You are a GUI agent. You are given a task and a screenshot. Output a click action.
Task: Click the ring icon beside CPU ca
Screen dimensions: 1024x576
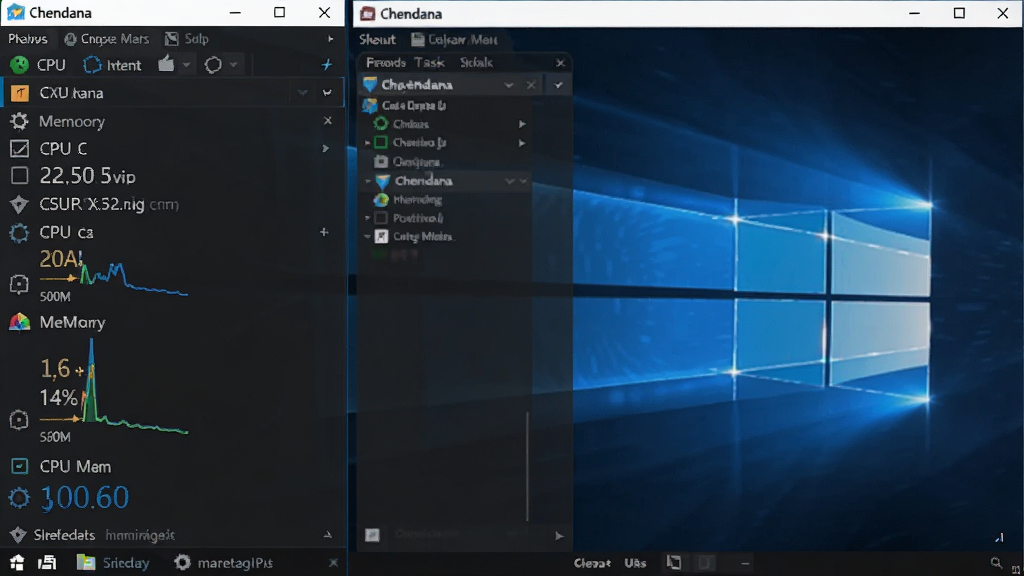(20, 232)
